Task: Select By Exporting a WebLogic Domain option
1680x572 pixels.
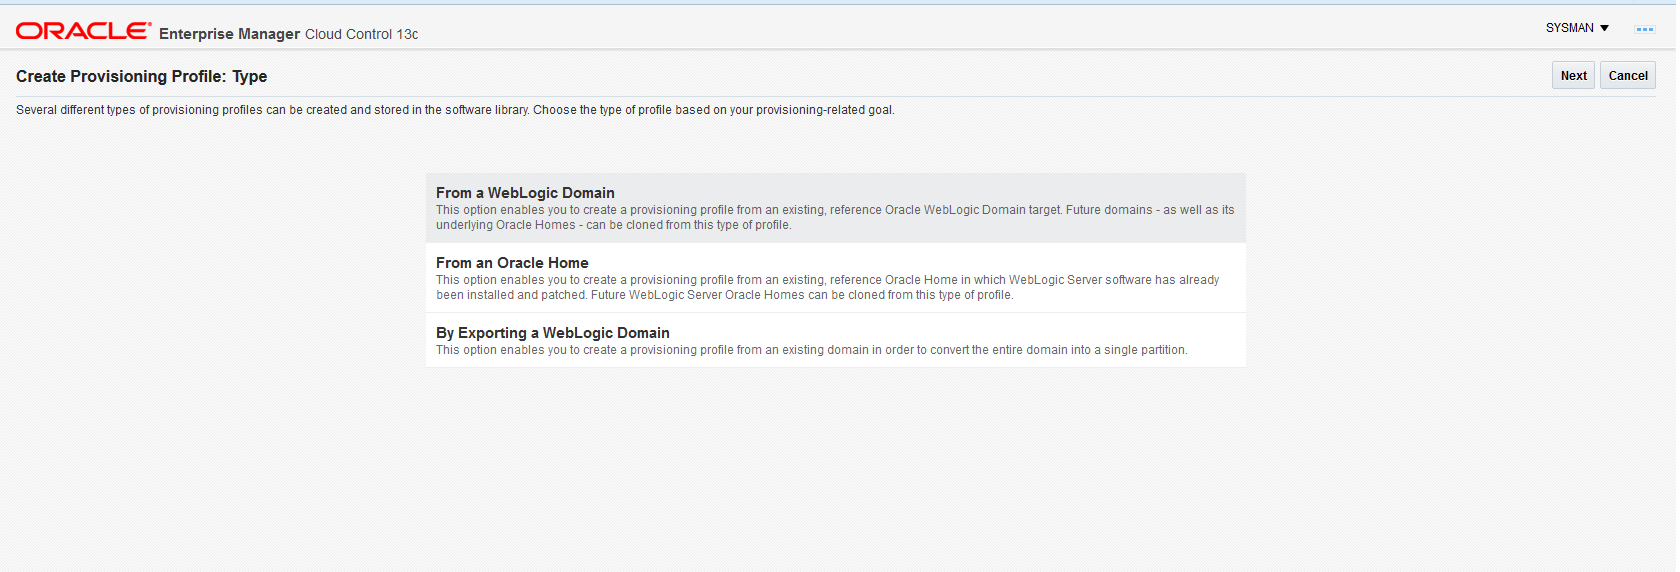Action: [836, 340]
